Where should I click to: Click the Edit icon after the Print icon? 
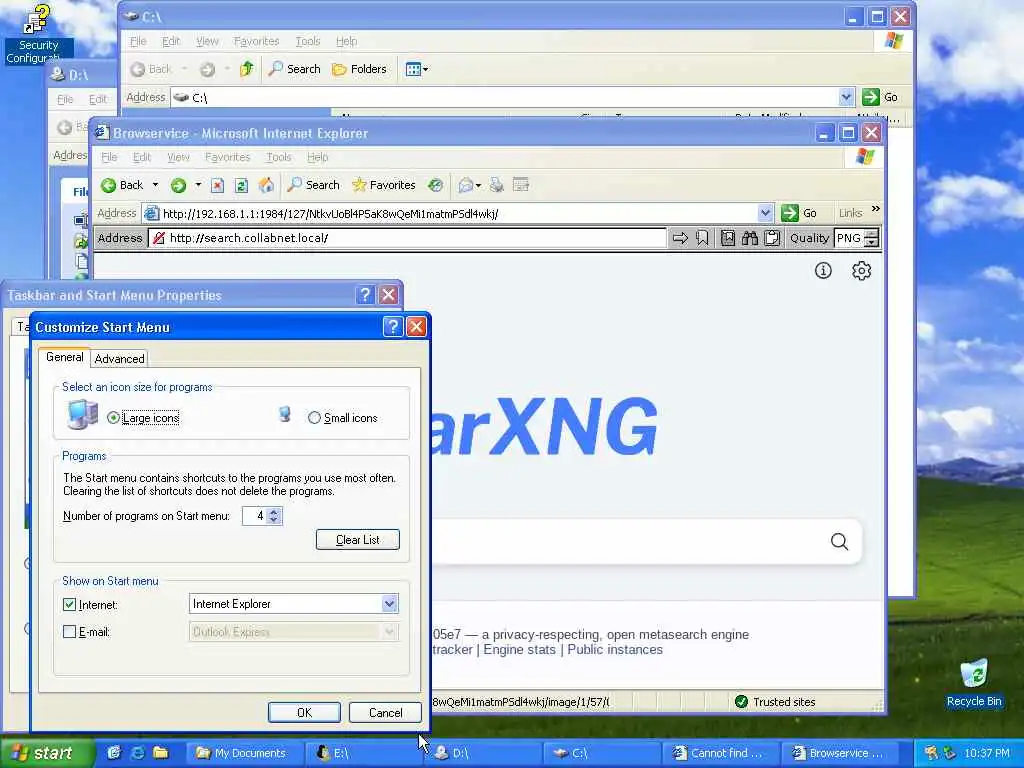pos(520,185)
